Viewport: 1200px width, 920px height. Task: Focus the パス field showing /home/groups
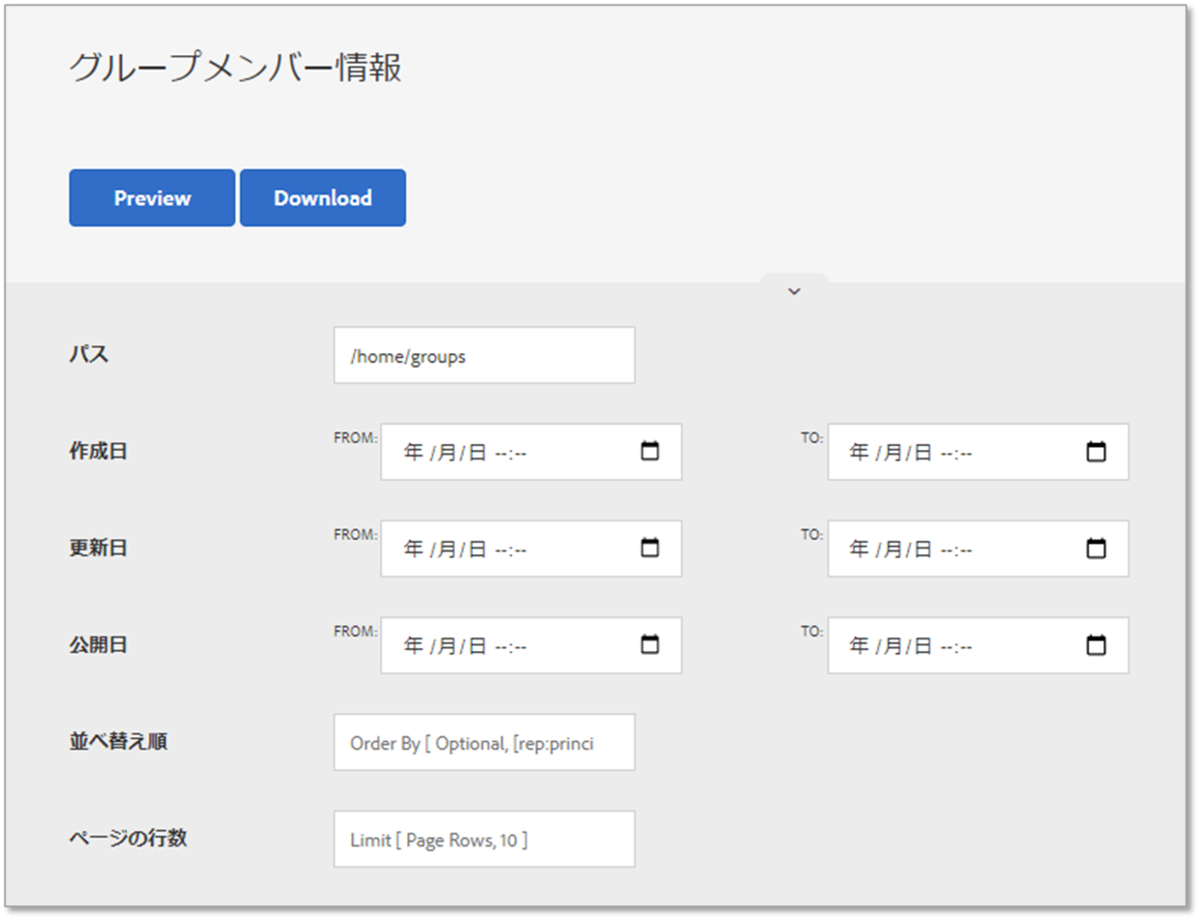pyautogui.click(x=484, y=355)
